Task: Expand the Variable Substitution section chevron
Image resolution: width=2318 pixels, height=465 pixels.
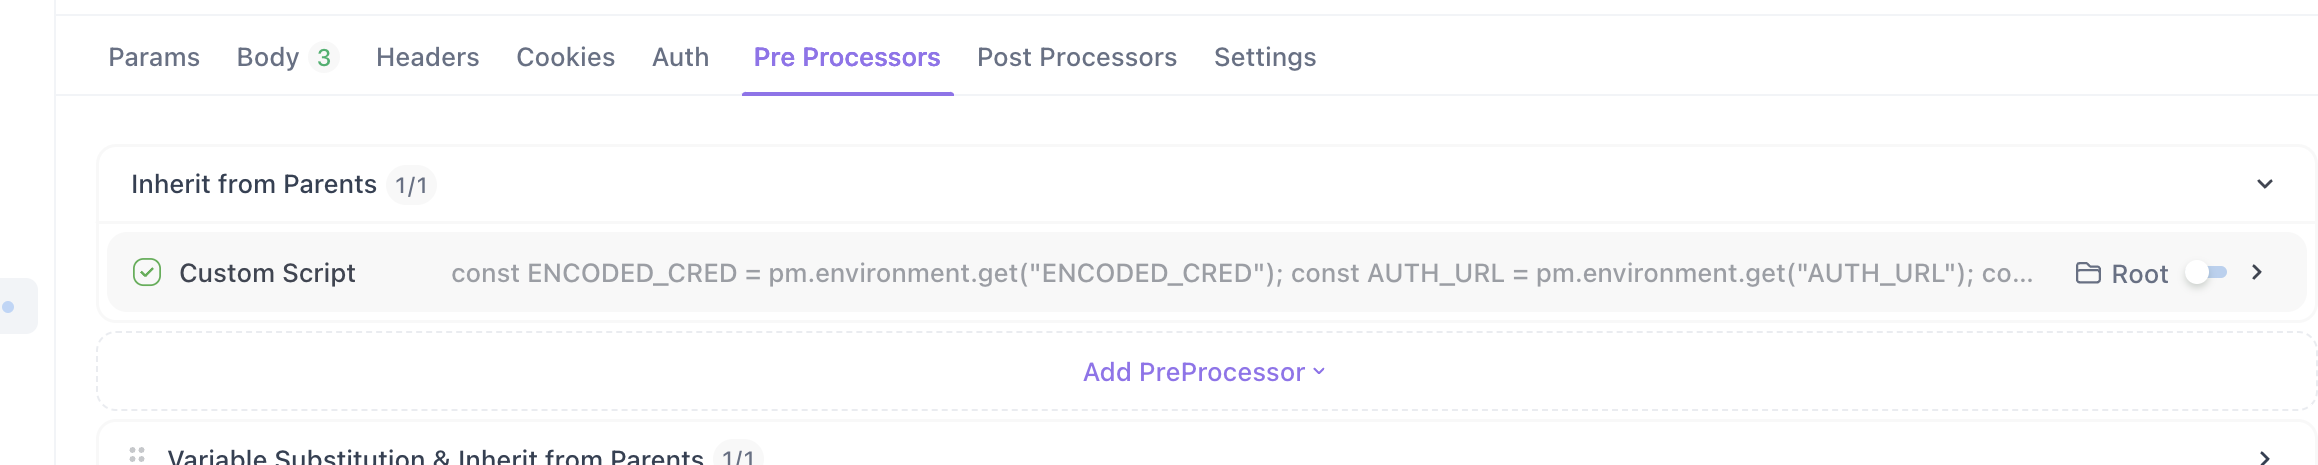Action: pyautogui.click(x=2265, y=458)
